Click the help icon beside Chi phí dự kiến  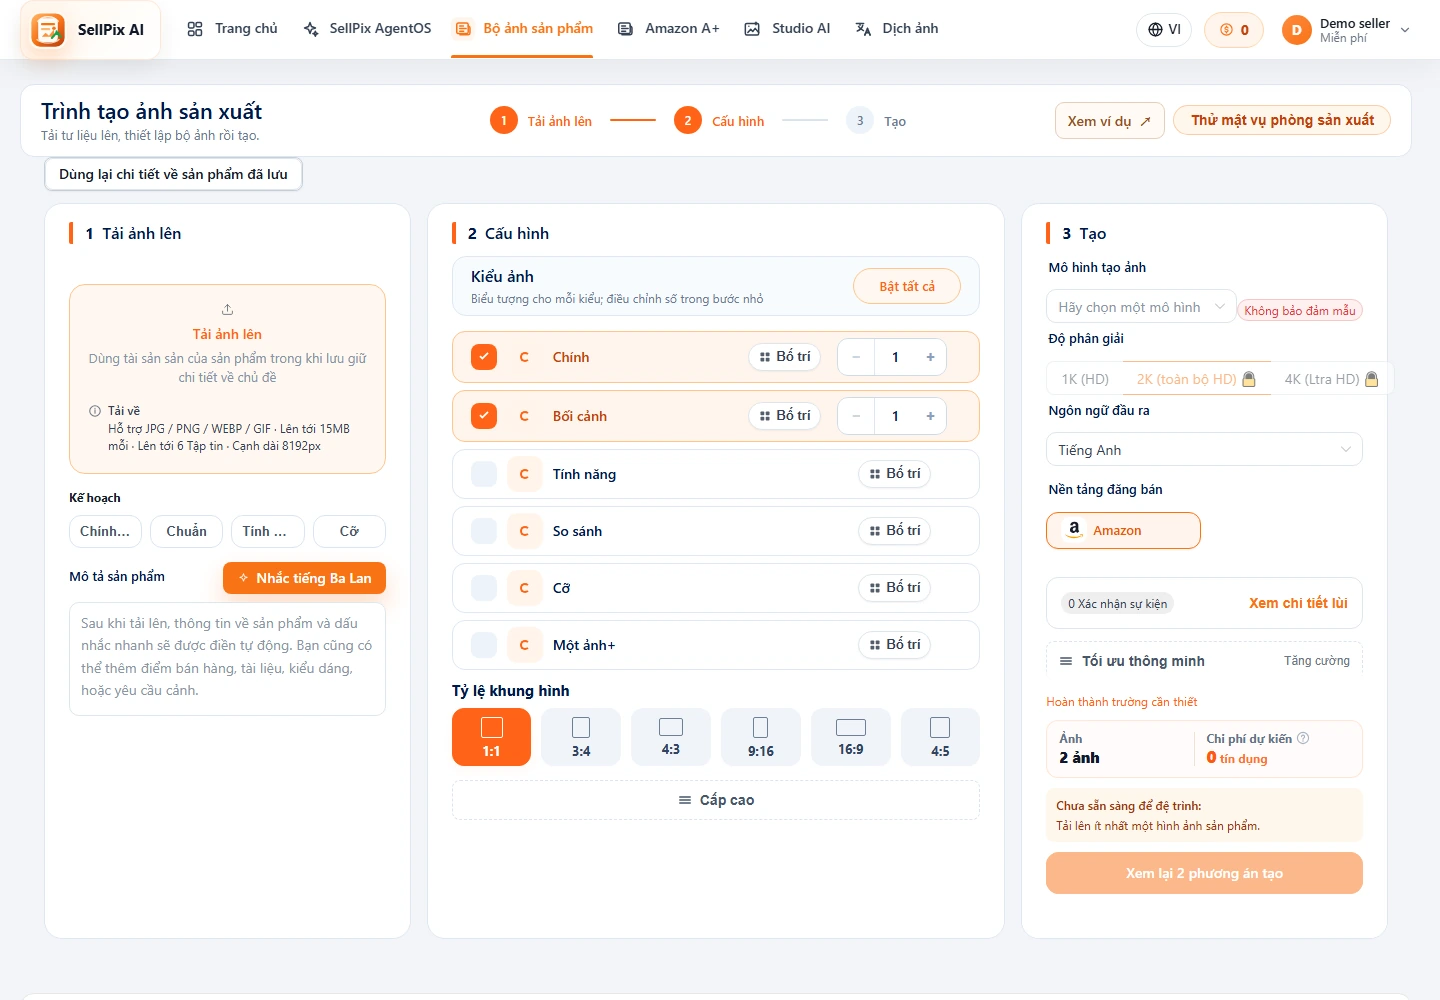click(x=1303, y=738)
